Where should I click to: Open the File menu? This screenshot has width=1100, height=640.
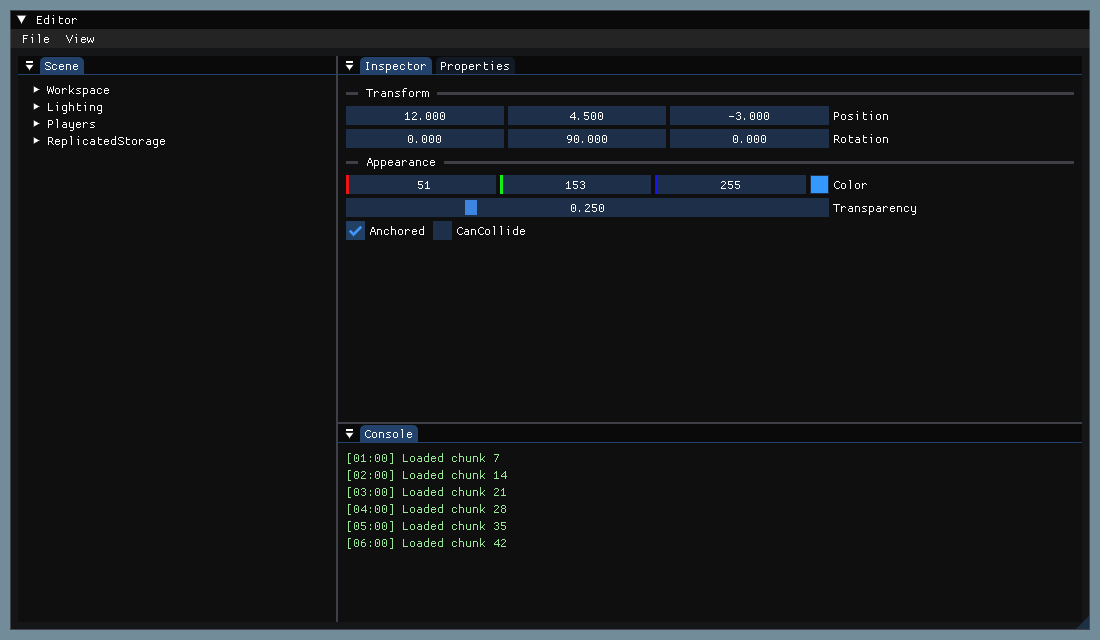tap(36, 39)
